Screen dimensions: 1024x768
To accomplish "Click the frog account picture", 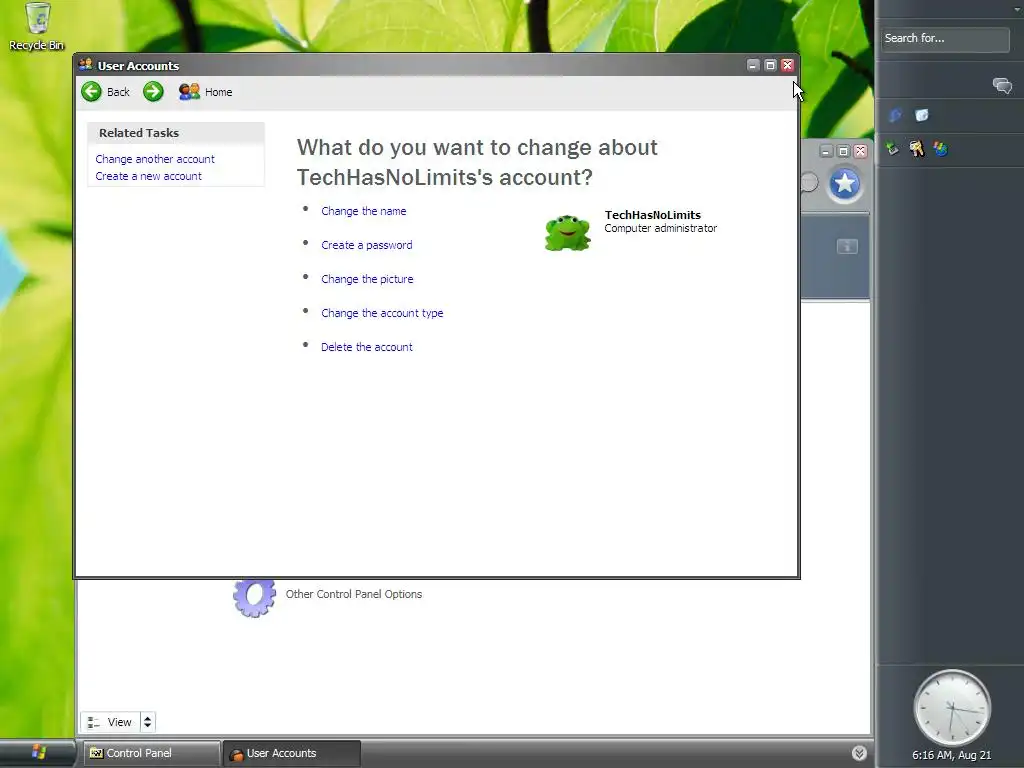I will click(x=568, y=232).
